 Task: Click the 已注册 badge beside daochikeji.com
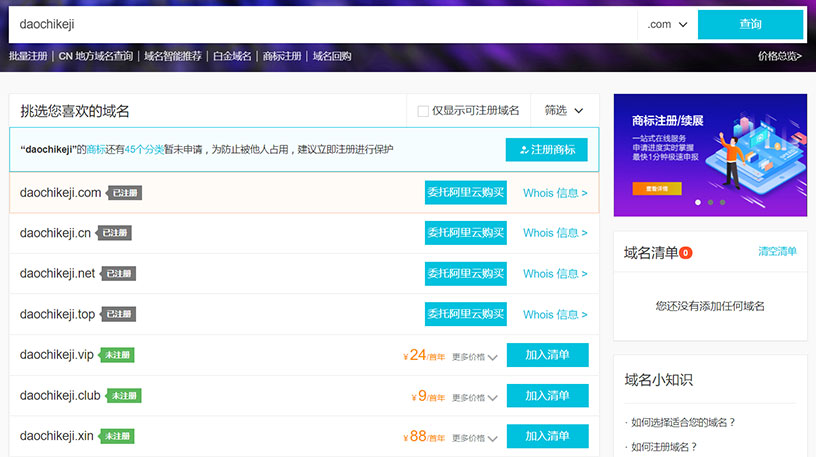tap(124, 193)
